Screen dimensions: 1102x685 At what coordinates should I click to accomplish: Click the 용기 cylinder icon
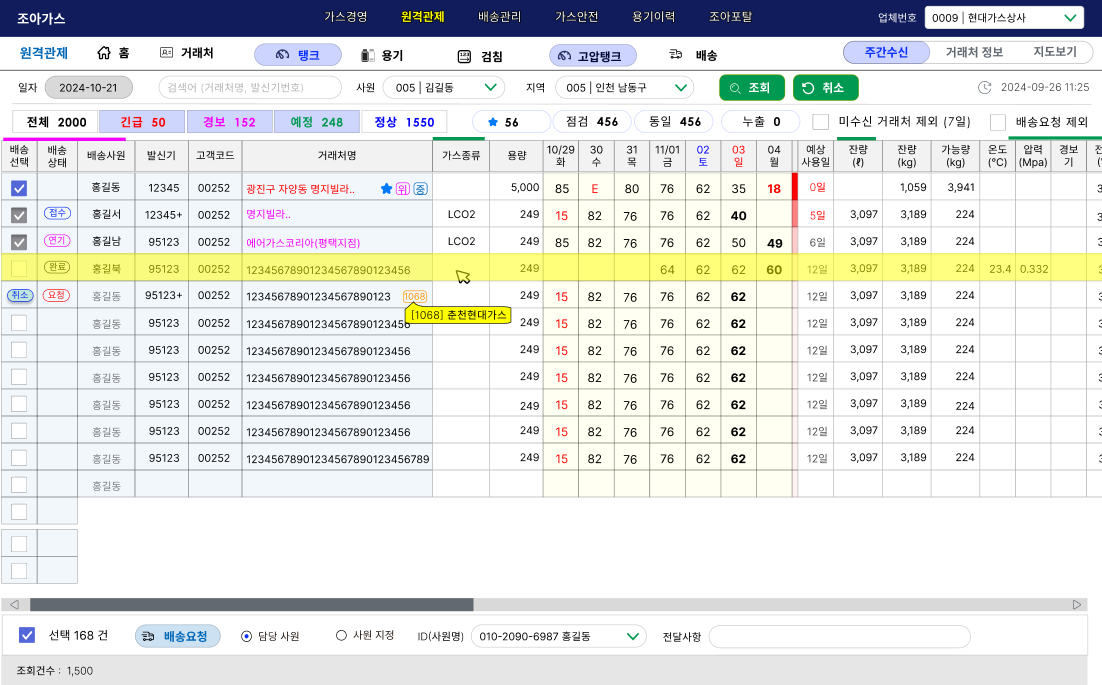point(367,56)
